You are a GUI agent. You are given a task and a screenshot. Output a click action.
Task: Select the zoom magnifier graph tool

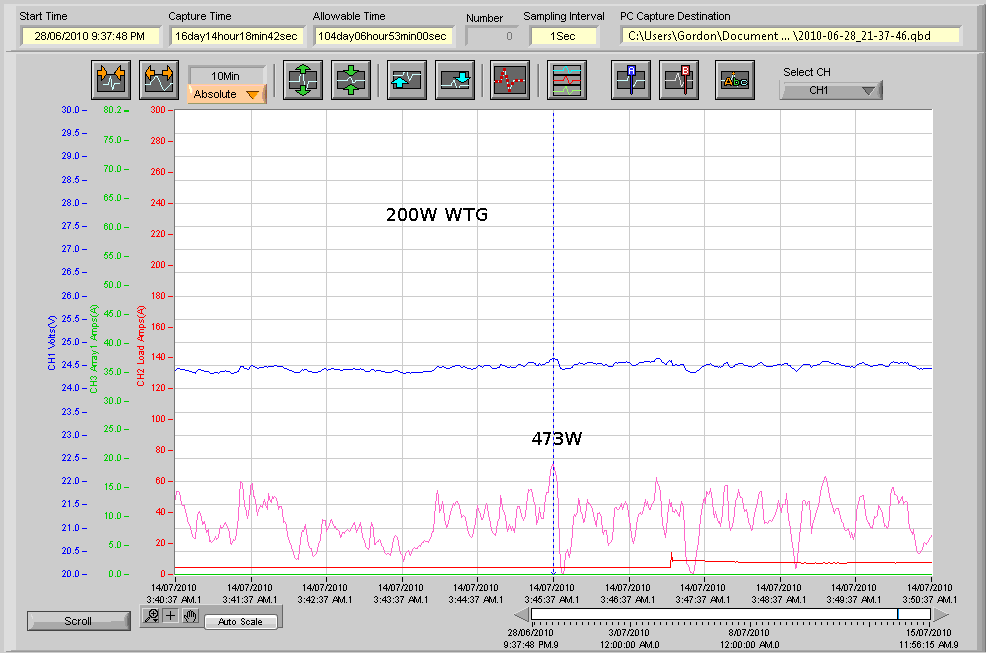click(151, 615)
